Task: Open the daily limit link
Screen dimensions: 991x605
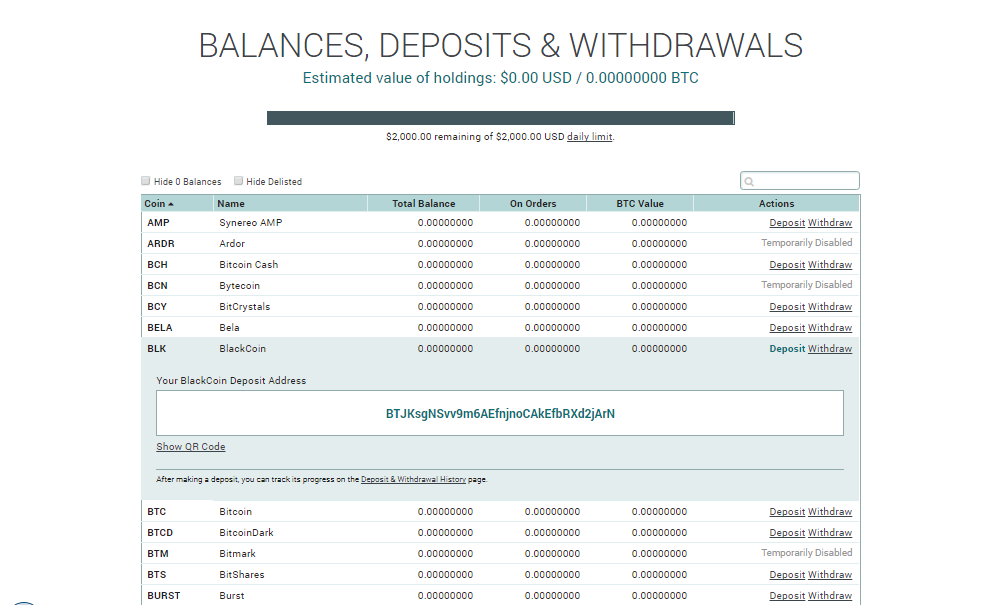Action: coord(589,137)
